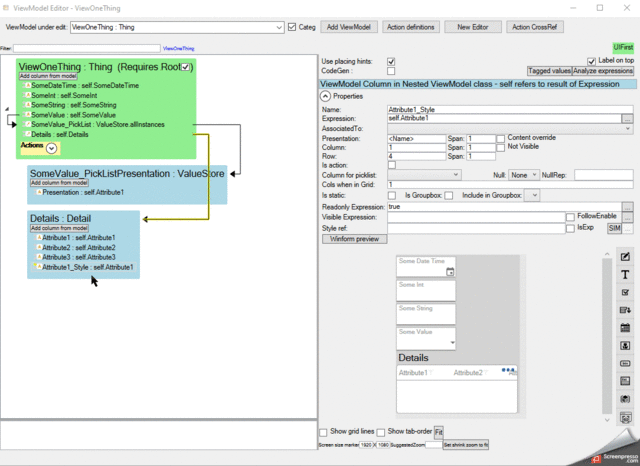Click the preview panel vertical scrollbar

click(x=607, y=335)
